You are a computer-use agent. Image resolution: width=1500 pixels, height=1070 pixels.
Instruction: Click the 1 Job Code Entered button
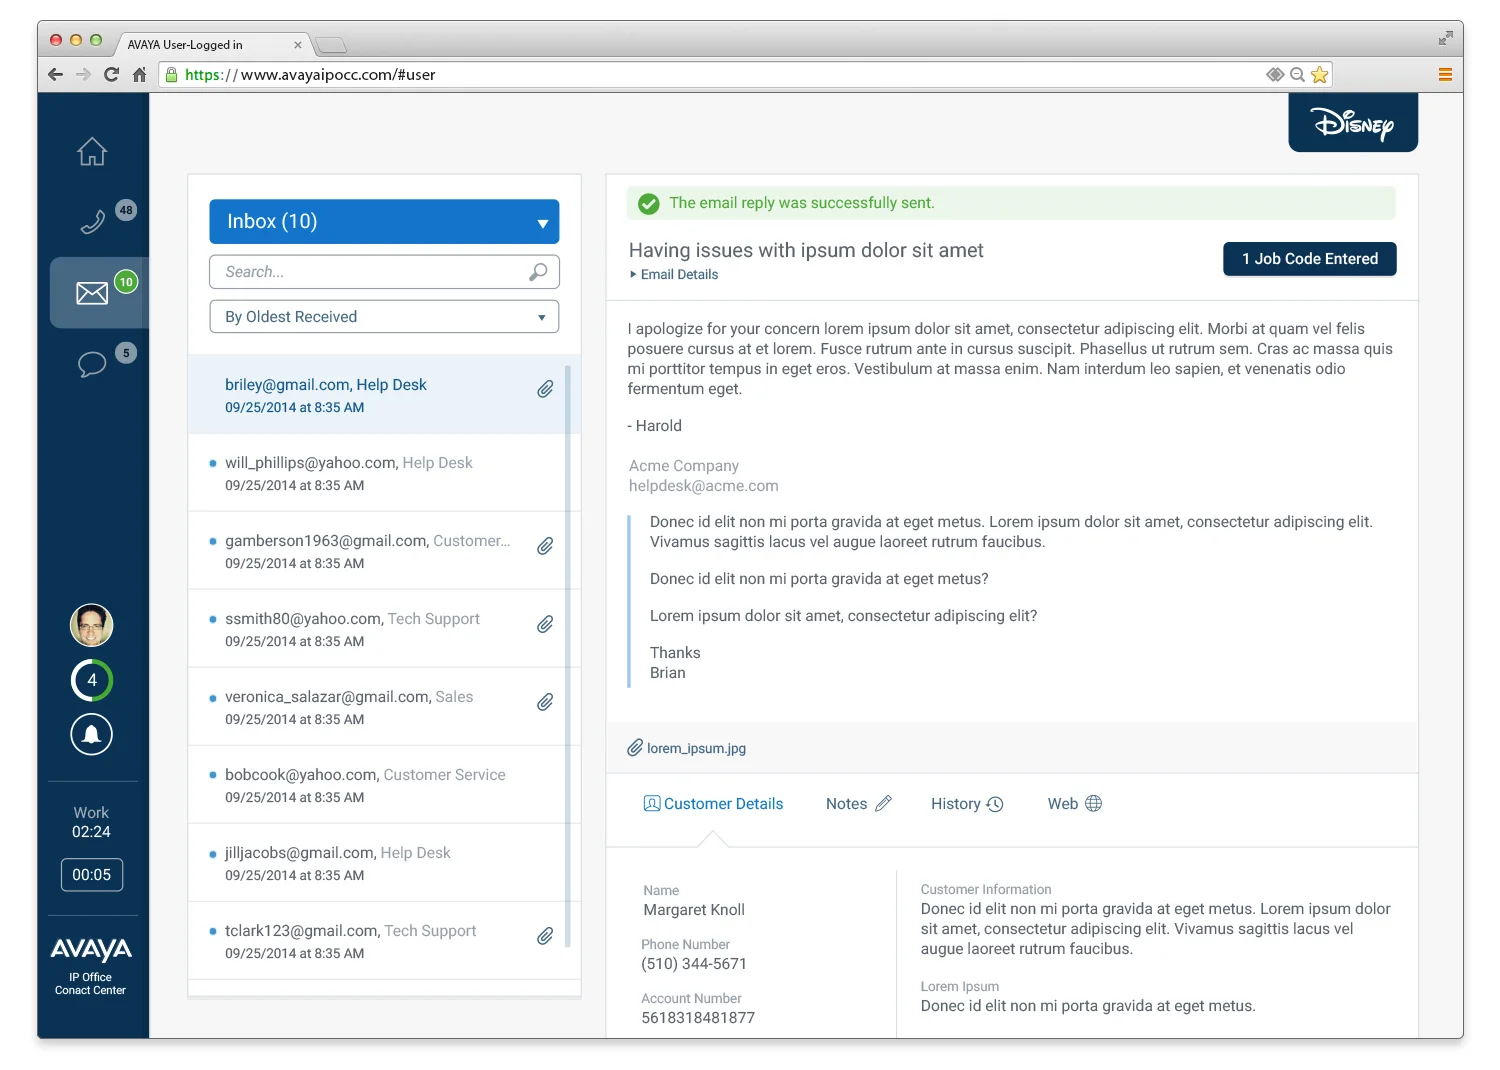[x=1310, y=259]
